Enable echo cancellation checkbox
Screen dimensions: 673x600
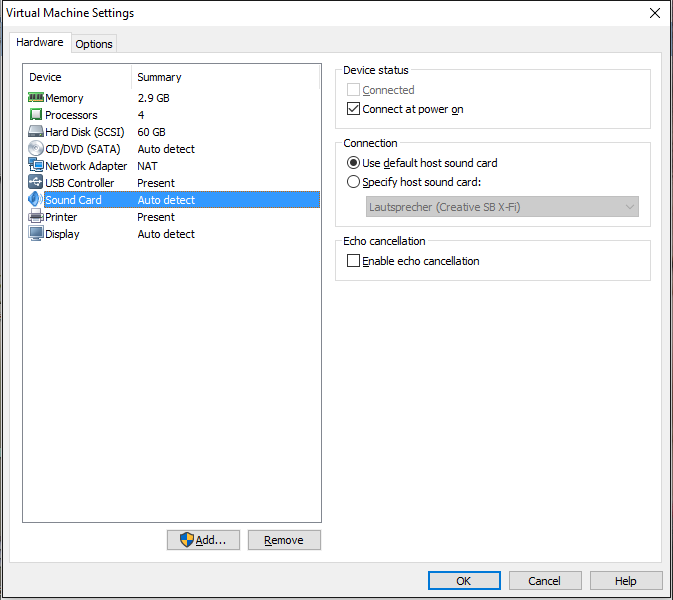pyautogui.click(x=353, y=261)
